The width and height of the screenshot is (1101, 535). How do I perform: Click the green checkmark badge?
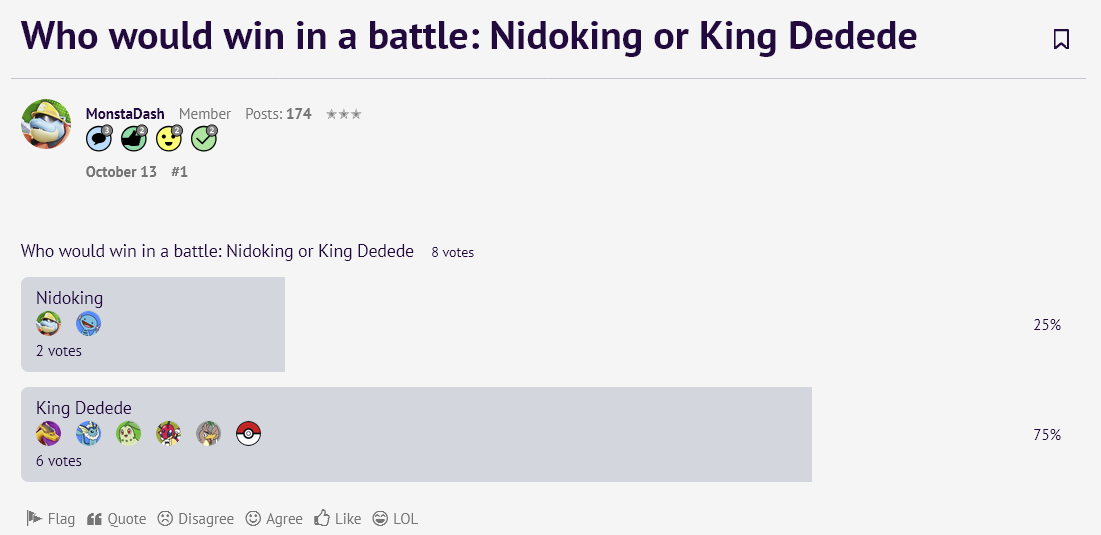coord(204,138)
